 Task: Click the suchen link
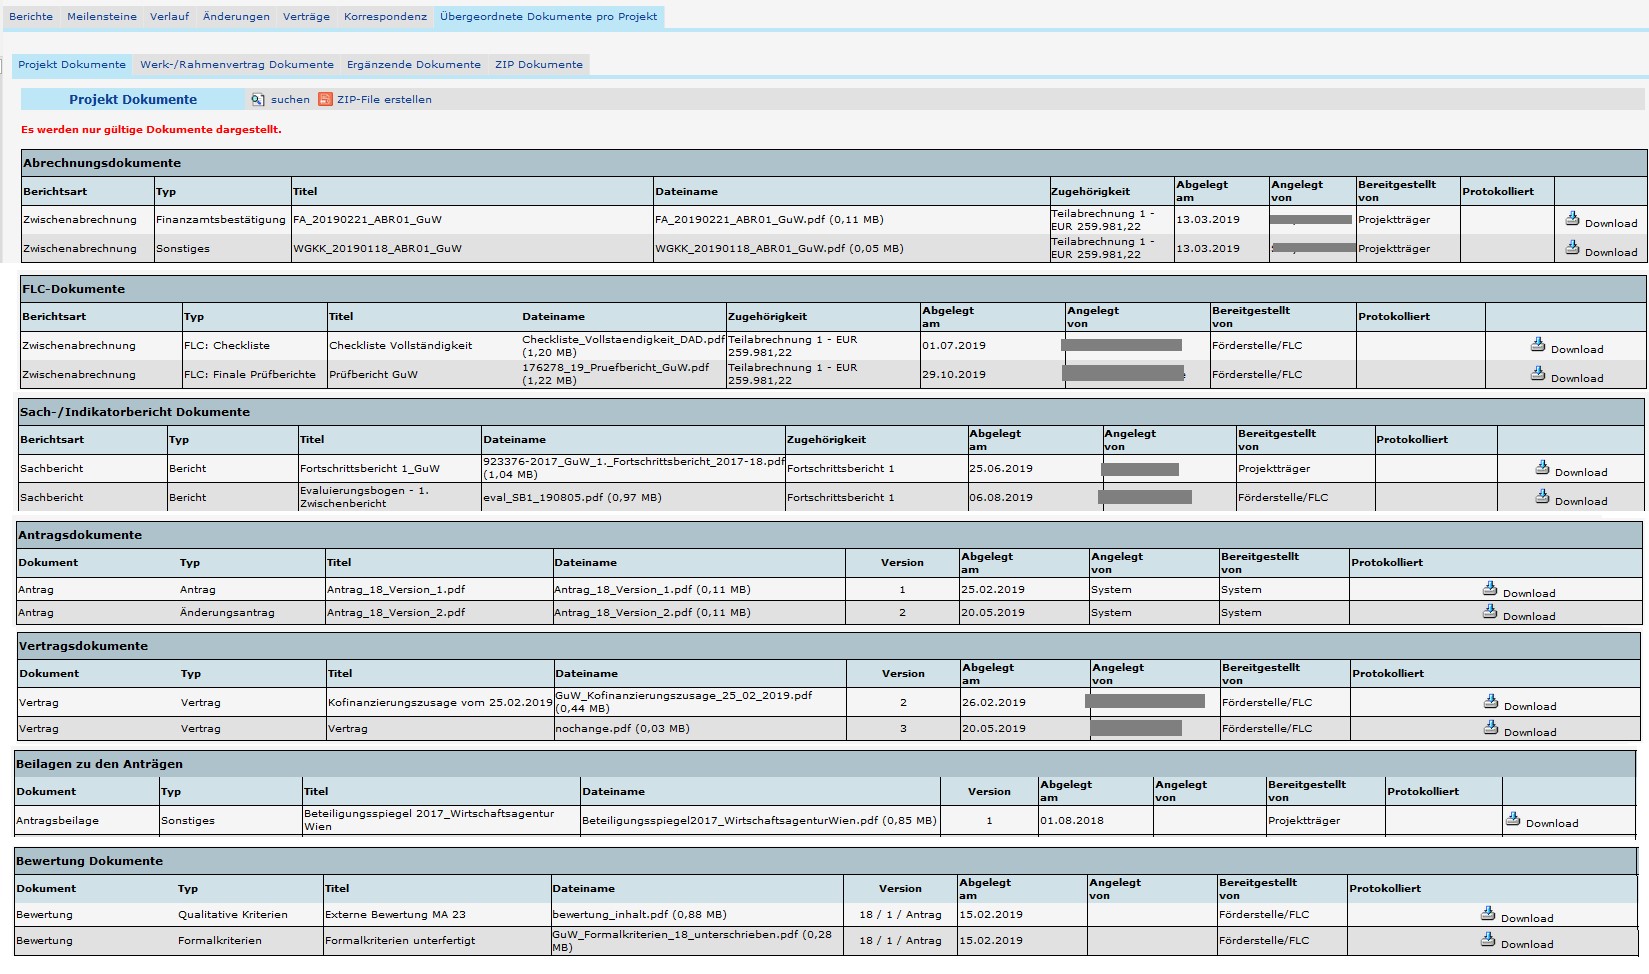tap(290, 100)
